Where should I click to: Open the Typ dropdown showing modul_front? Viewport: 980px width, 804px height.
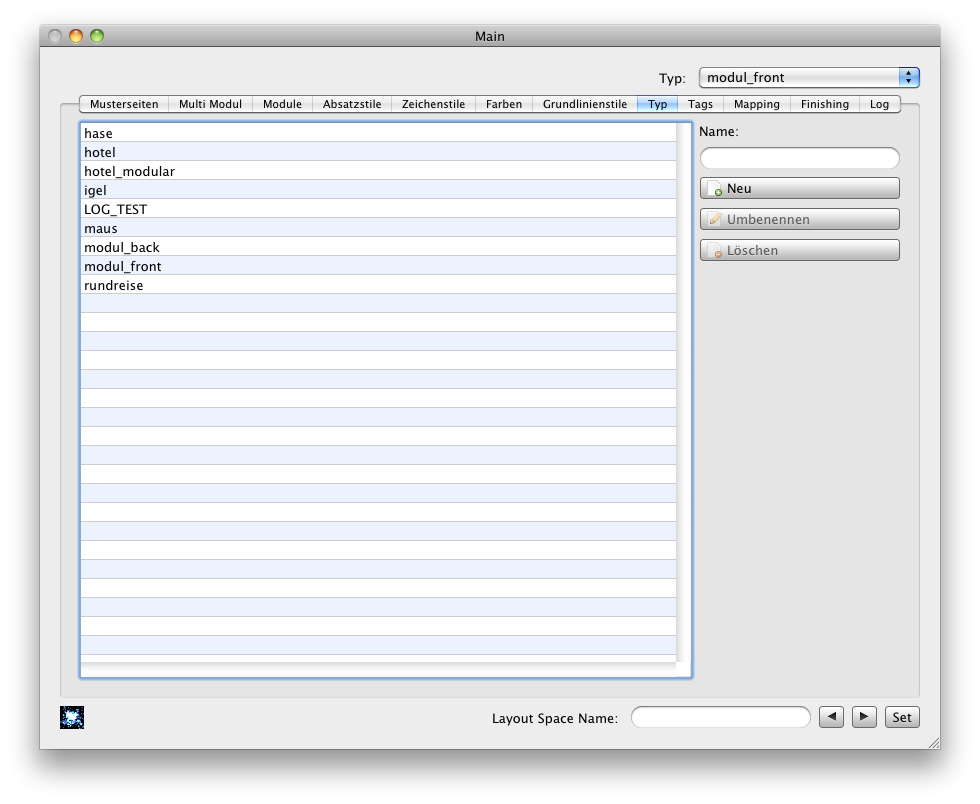(808, 77)
